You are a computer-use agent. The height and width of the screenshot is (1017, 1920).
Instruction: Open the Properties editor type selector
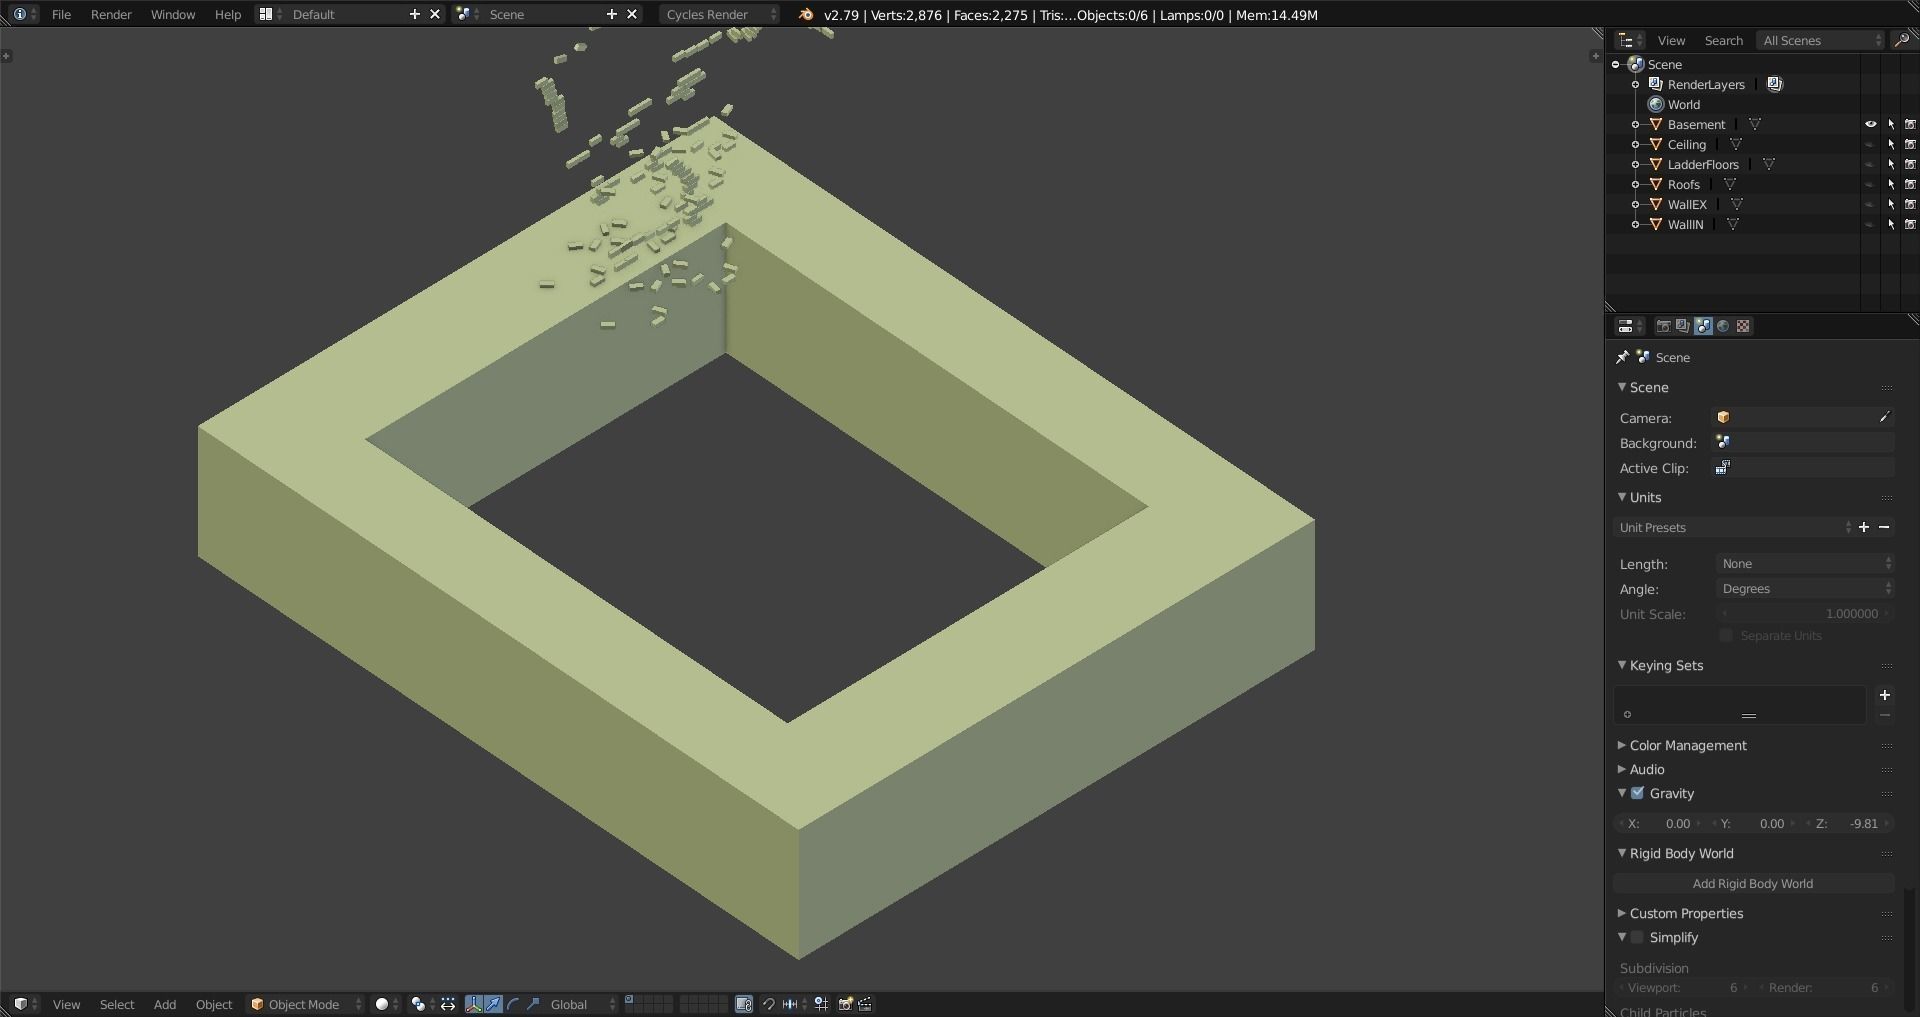[x=1631, y=326]
